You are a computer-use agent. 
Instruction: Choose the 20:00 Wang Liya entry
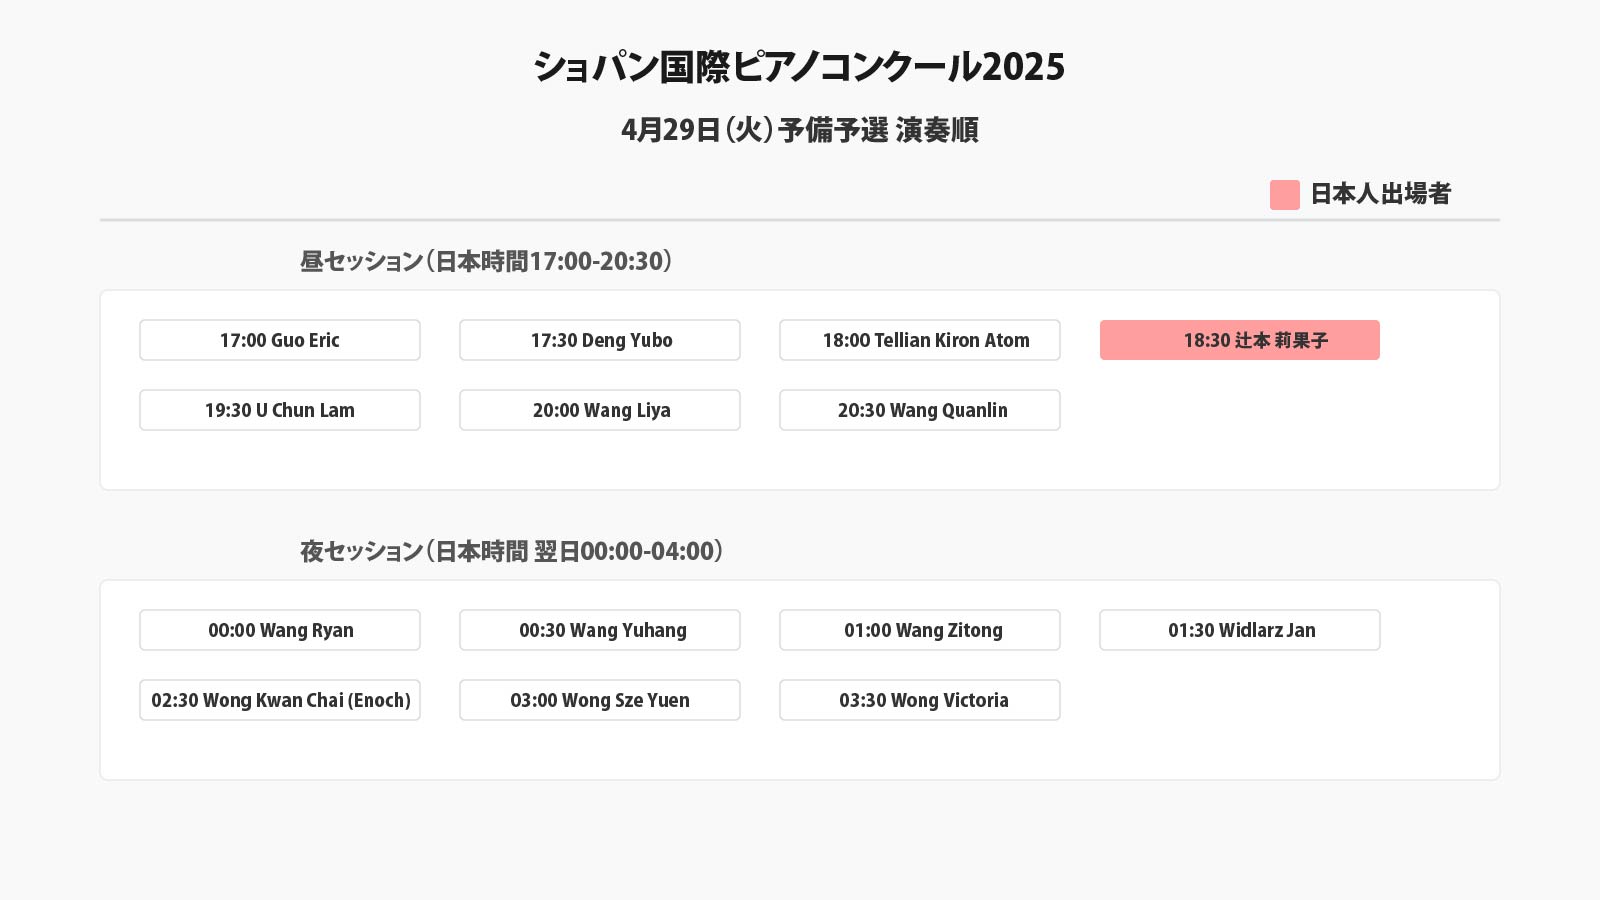(x=600, y=410)
